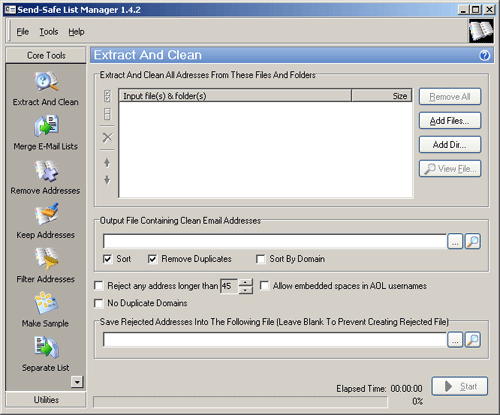Open the Filter Addresses tool icon

click(x=46, y=258)
